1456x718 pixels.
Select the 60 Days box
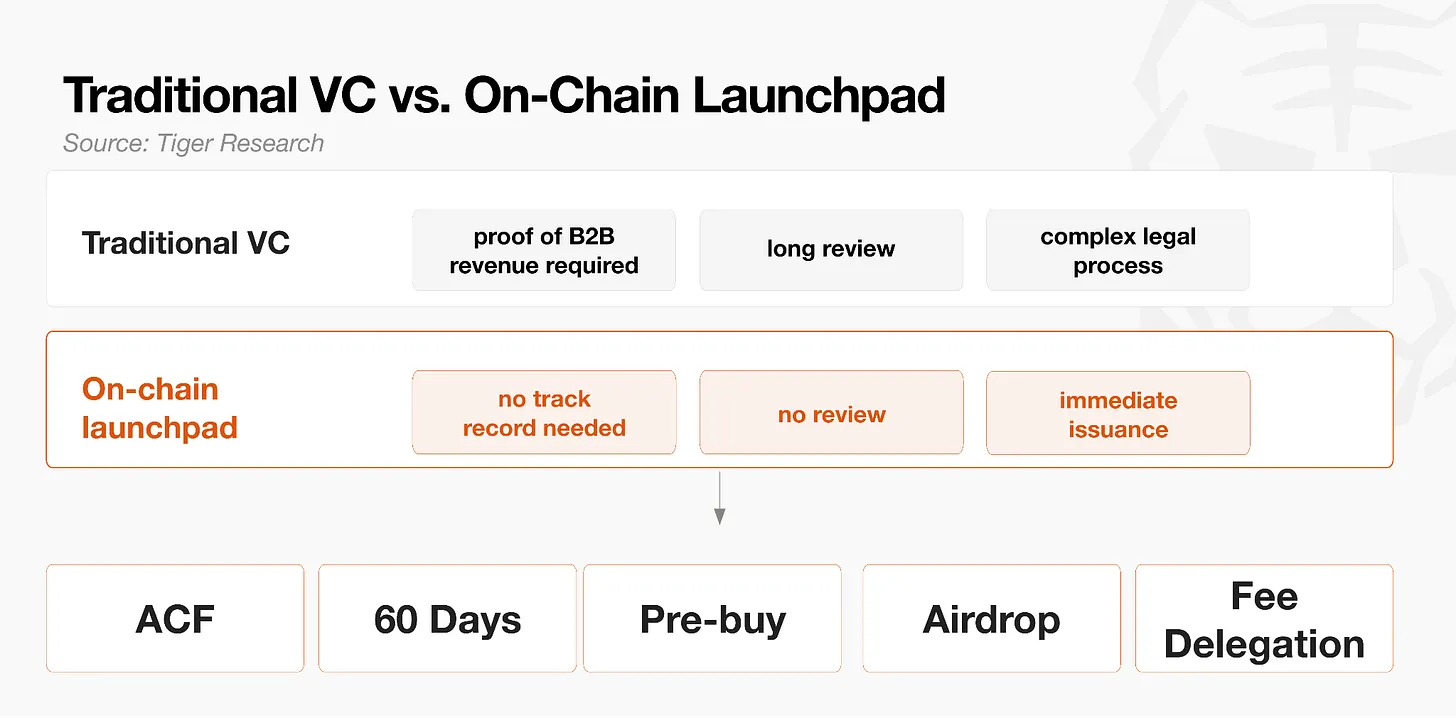tap(447, 618)
